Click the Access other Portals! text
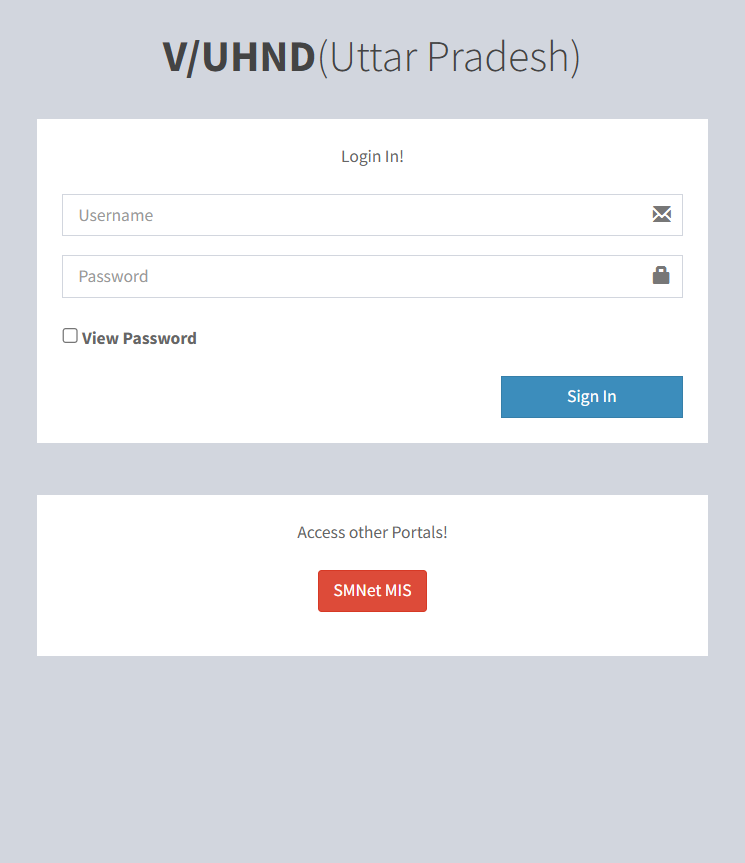 tap(372, 532)
